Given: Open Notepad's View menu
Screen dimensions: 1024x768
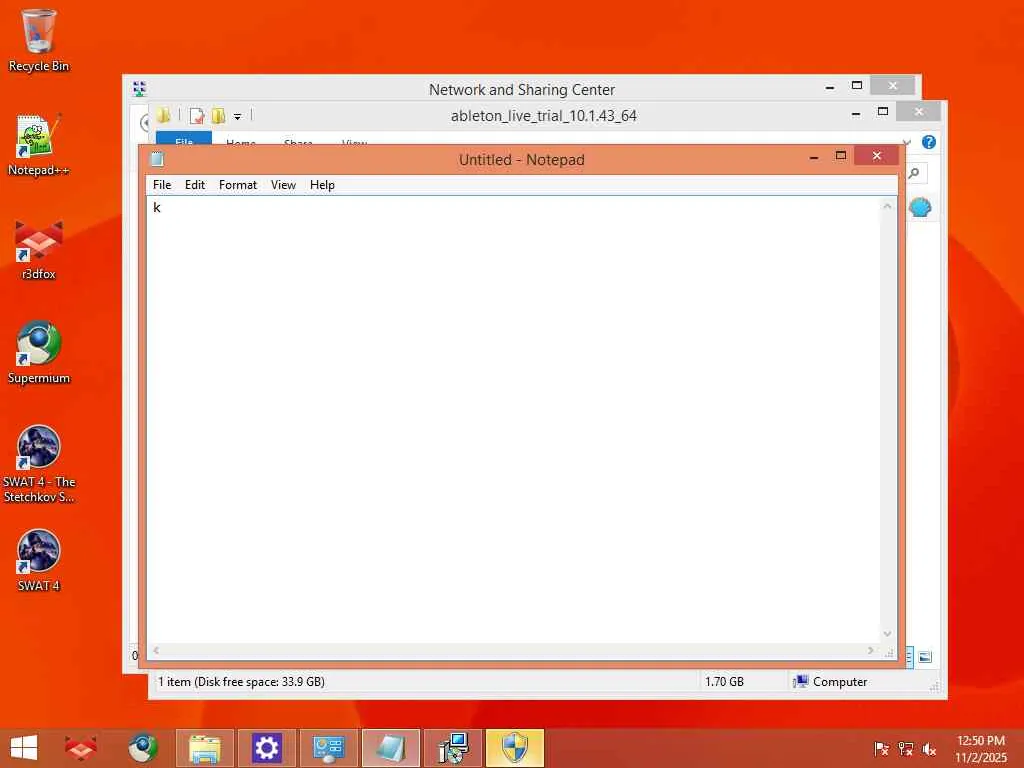Looking at the screenshot, I should pos(283,185).
